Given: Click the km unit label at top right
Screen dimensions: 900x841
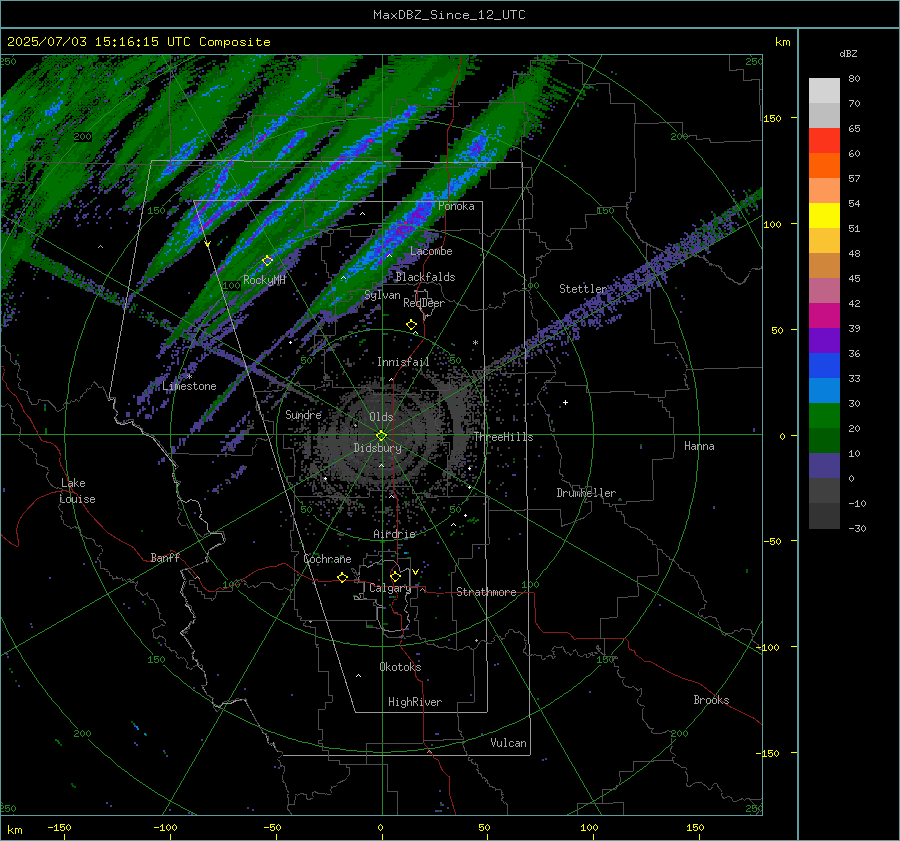Looking at the screenshot, I should [x=782, y=42].
